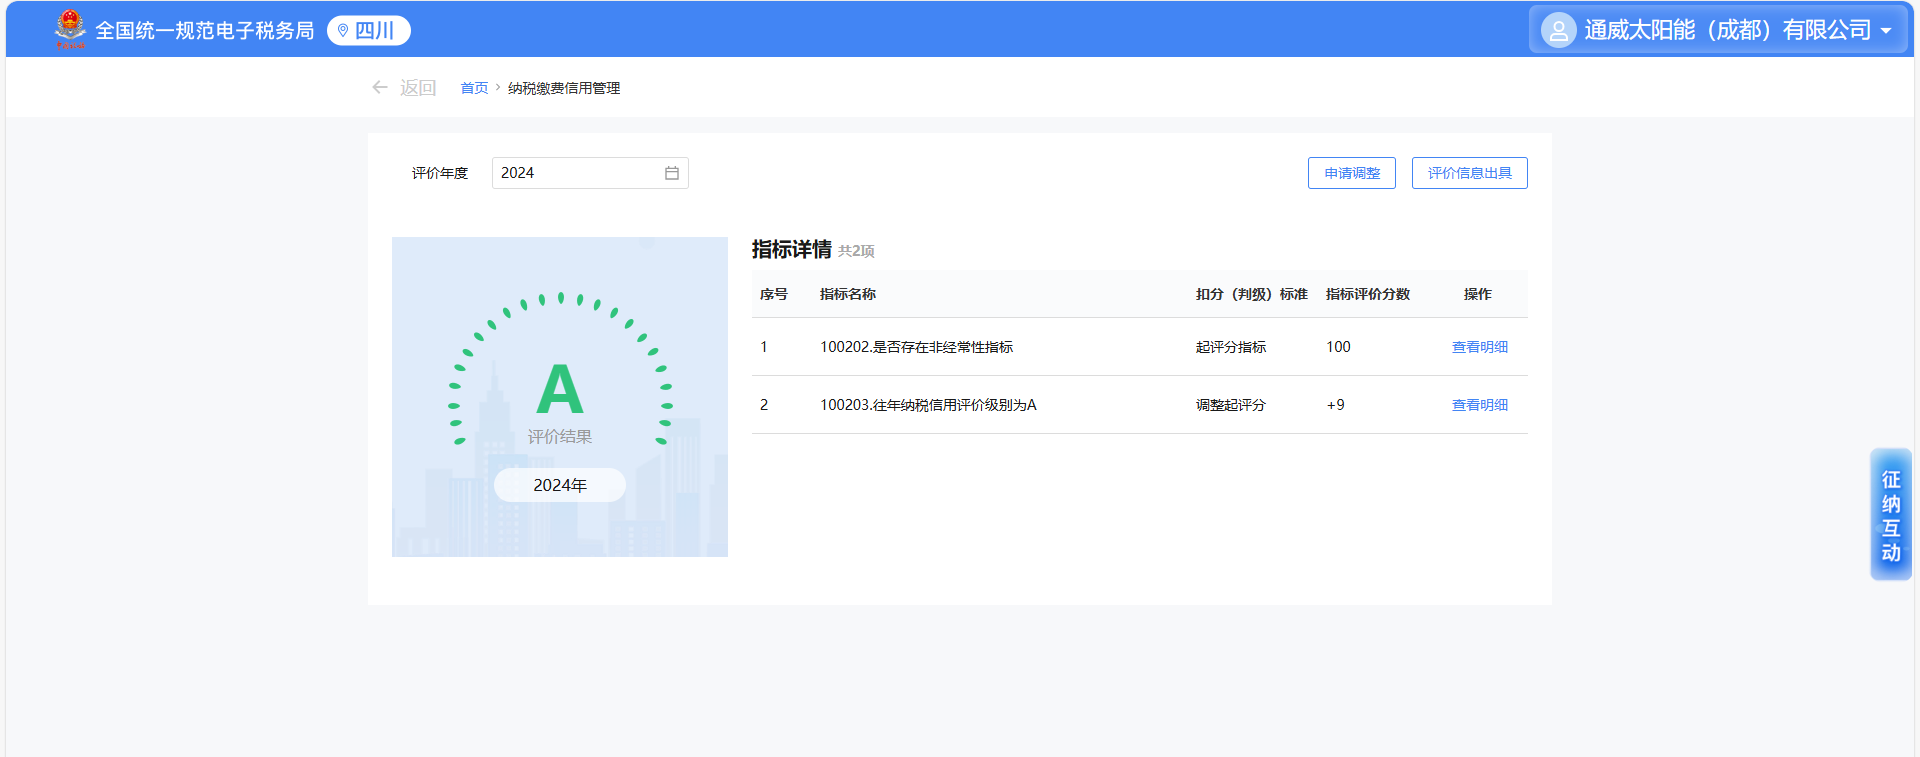
Task: Click the 通威太阳能 company name
Action: (1727, 30)
